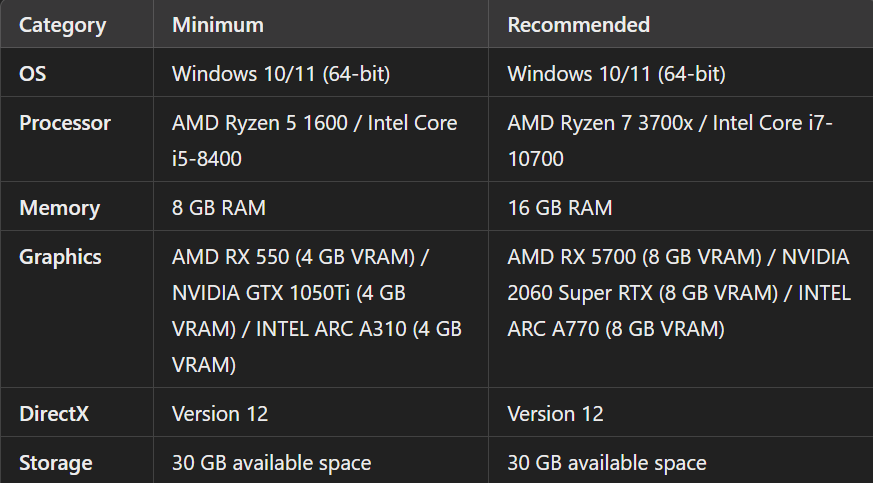Select the Memory row label
Viewport: 873px width, 483px height.
[x=59, y=208]
